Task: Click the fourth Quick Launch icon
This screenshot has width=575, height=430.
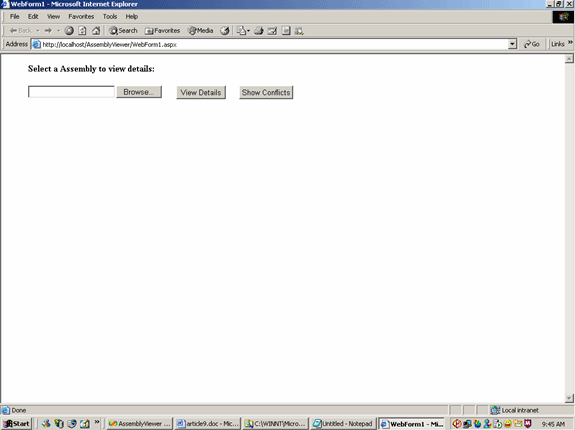Action: click(85, 424)
